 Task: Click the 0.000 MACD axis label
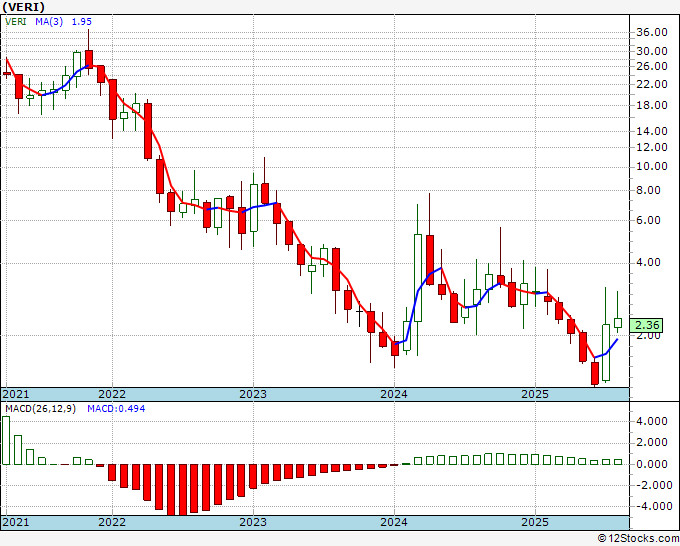[x=652, y=464]
